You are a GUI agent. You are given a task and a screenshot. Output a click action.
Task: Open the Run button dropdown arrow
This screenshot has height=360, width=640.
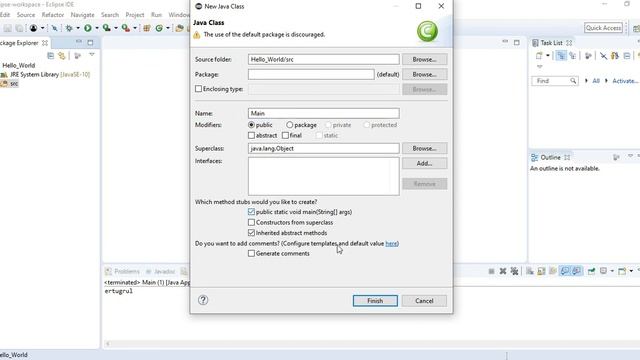97,28
